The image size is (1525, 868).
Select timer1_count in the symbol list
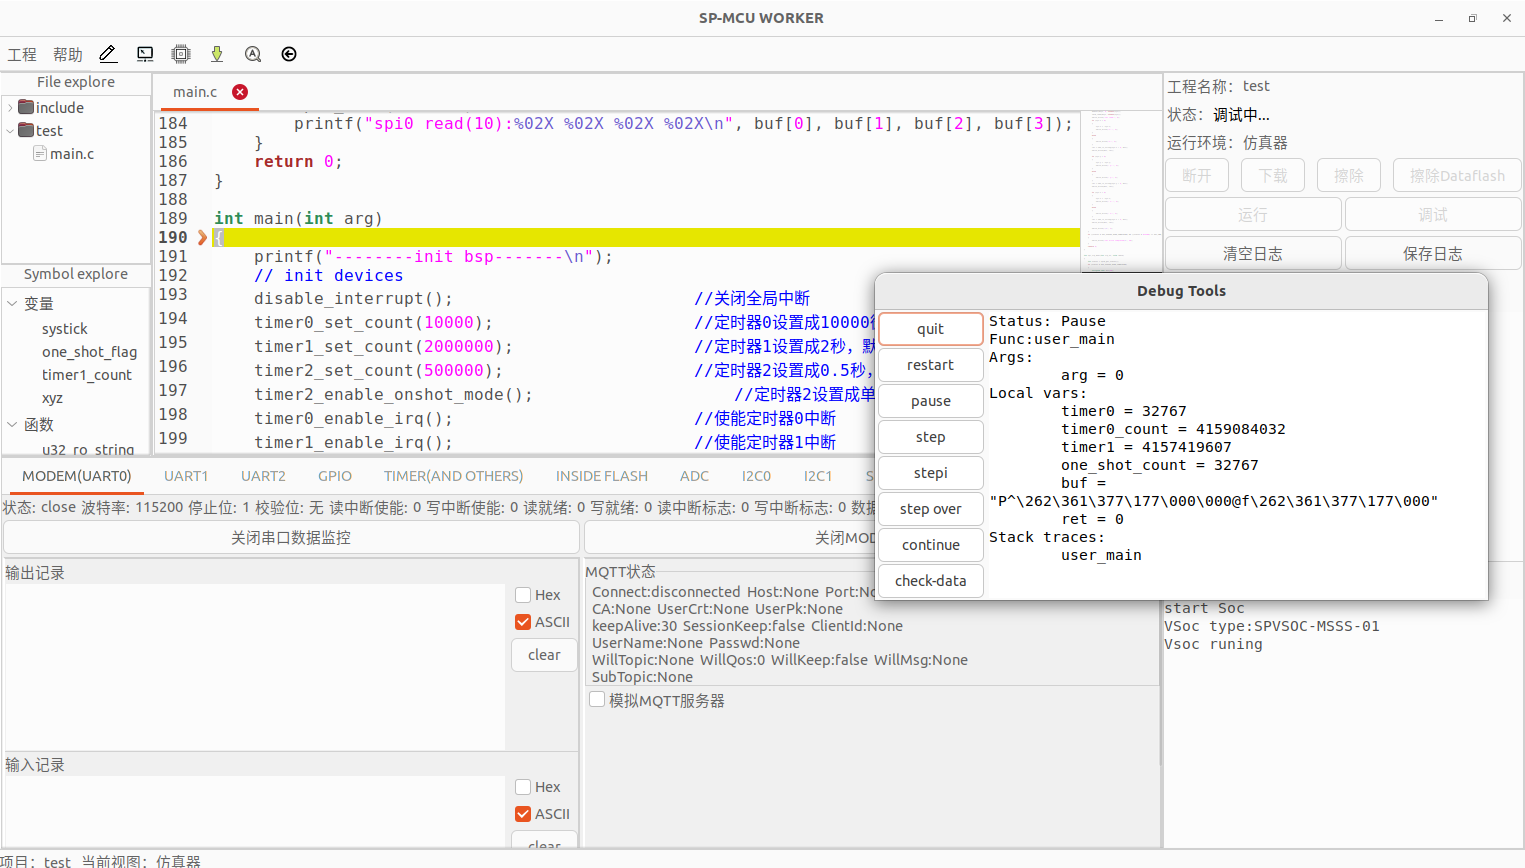pyautogui.click(x=86, y=375)
